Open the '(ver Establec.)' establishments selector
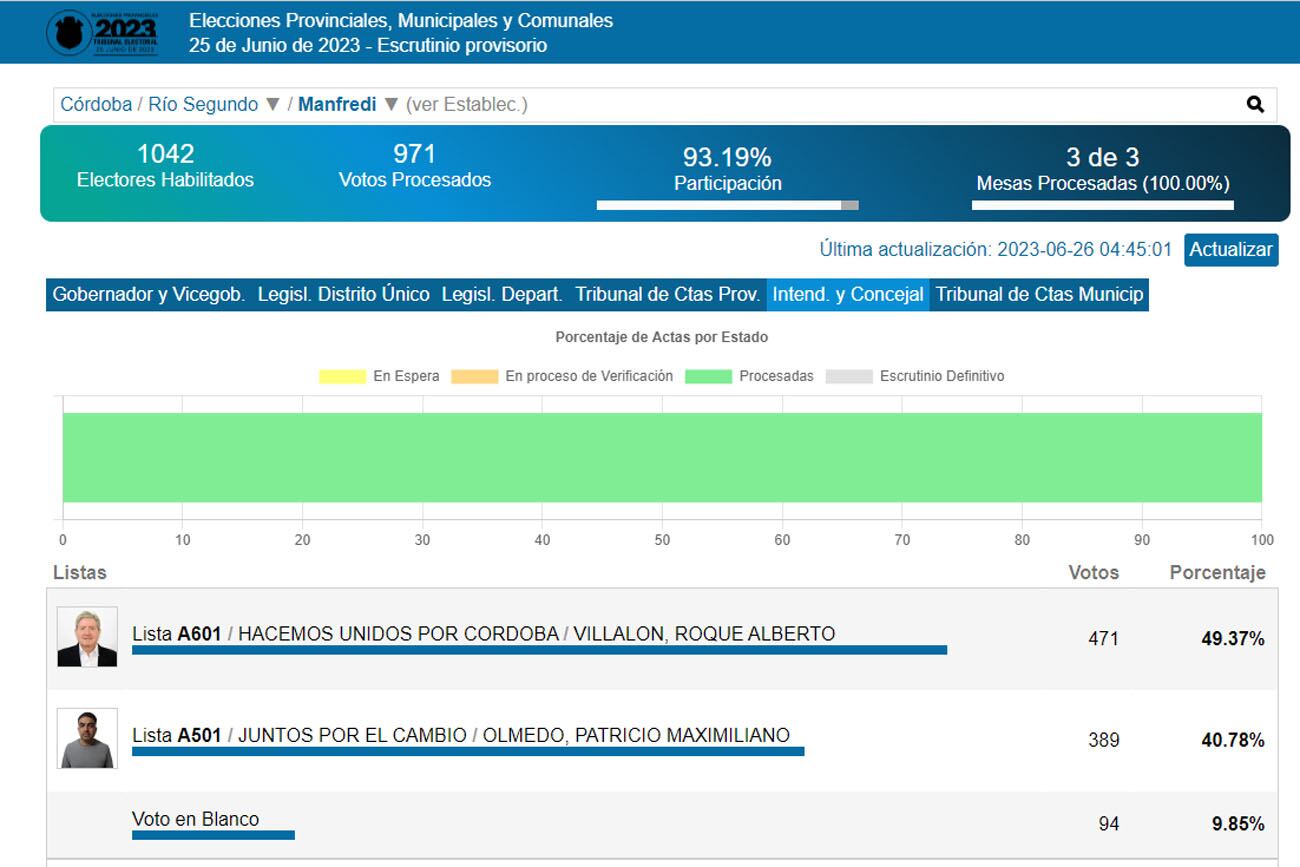Viewport: 1300px width, 867px height. coord(466,104)
